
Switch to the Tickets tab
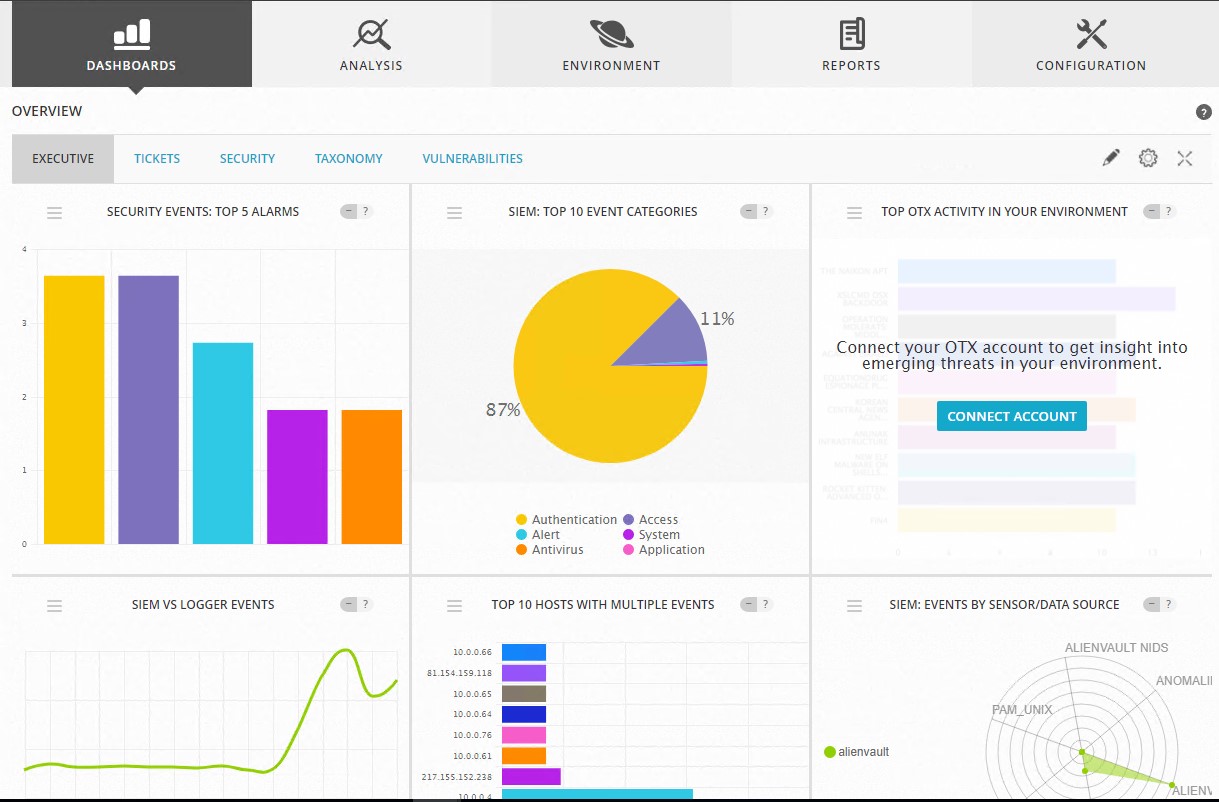click(x=157, y=159)
